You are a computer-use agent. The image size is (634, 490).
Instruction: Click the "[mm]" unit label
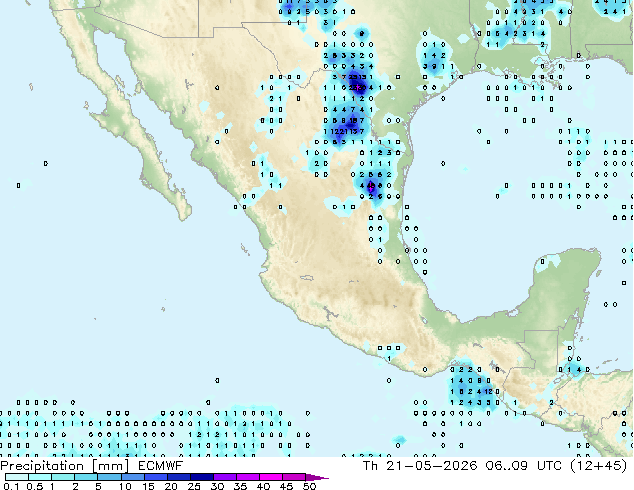click(111, 466)
